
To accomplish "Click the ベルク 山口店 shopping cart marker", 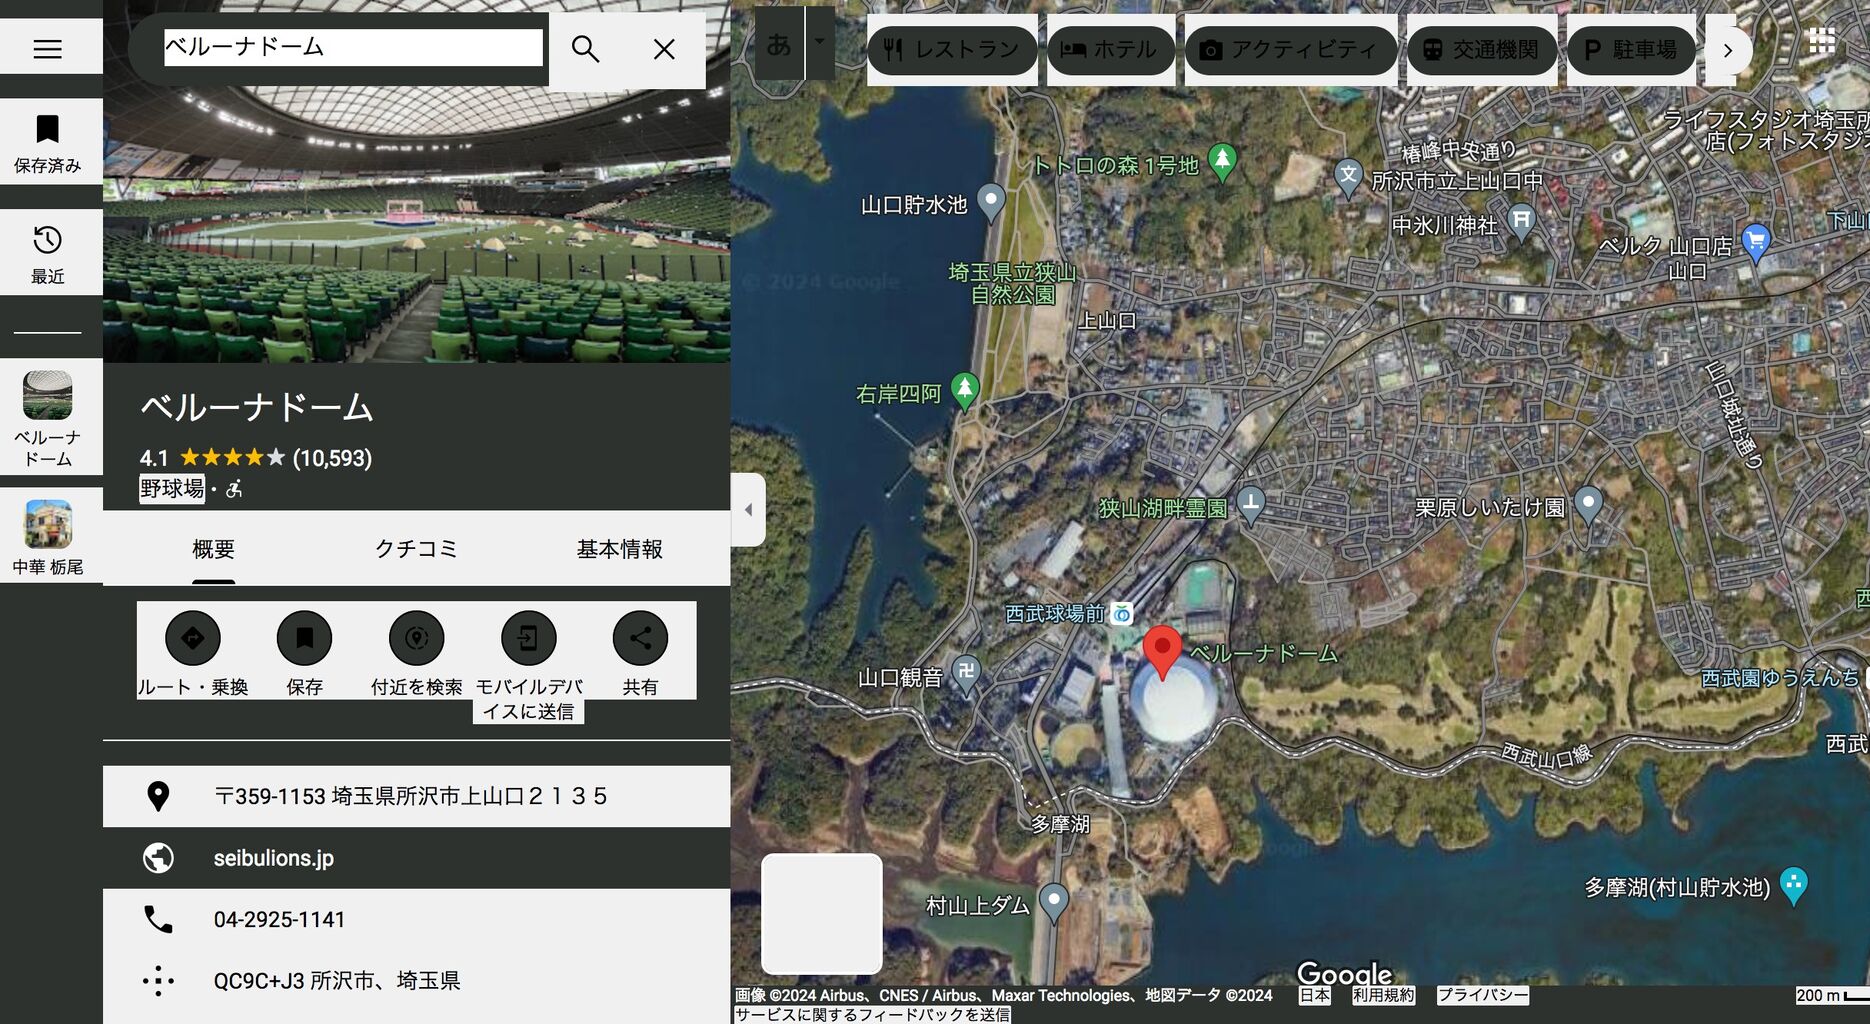I will pyautogui.click(x=1756, y=242).
